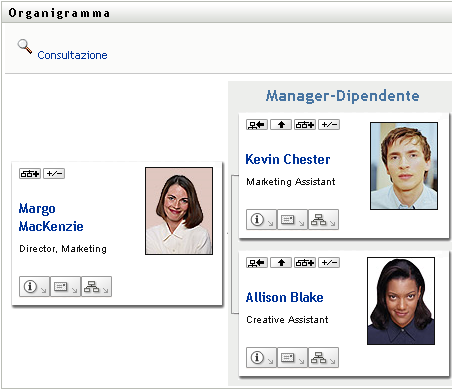Click the 'Director, Marketing' title text
The image size is (452, 391).
tap(63, 249)
